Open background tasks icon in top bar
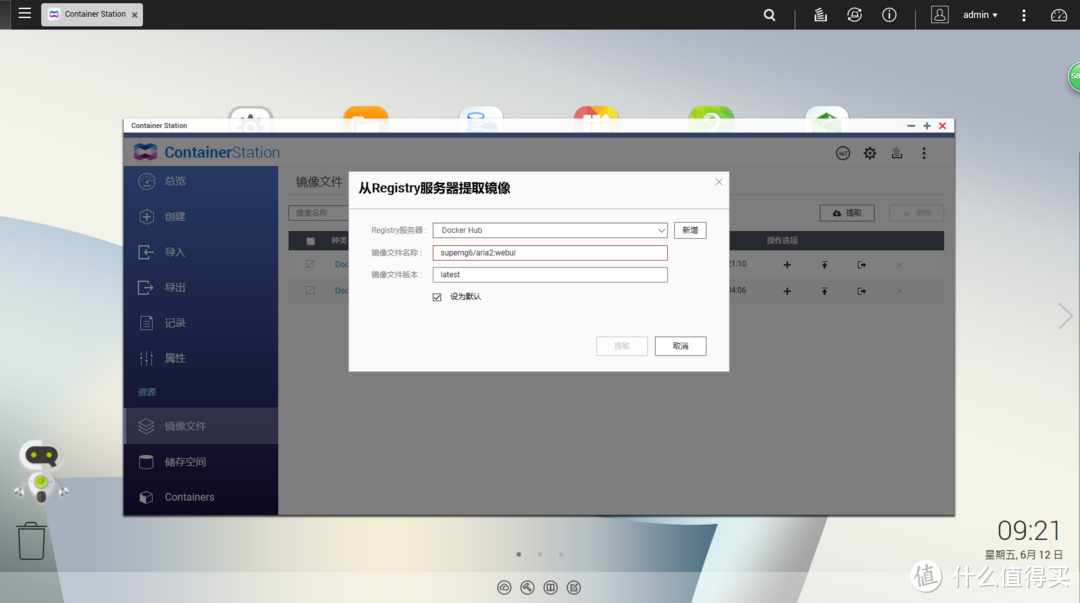This screenshot has width=1080, height=603. pos(820,14)
